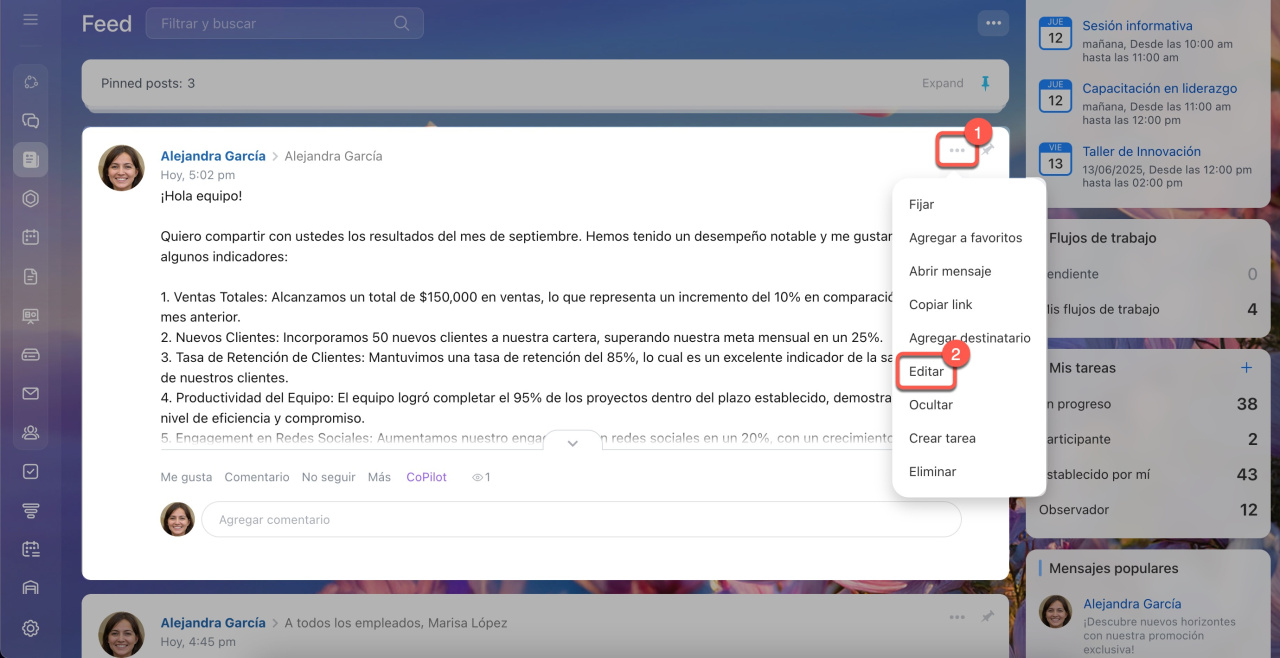Click the Filtrar y buscar search field

pyautogui.click(x=284, y=23)
